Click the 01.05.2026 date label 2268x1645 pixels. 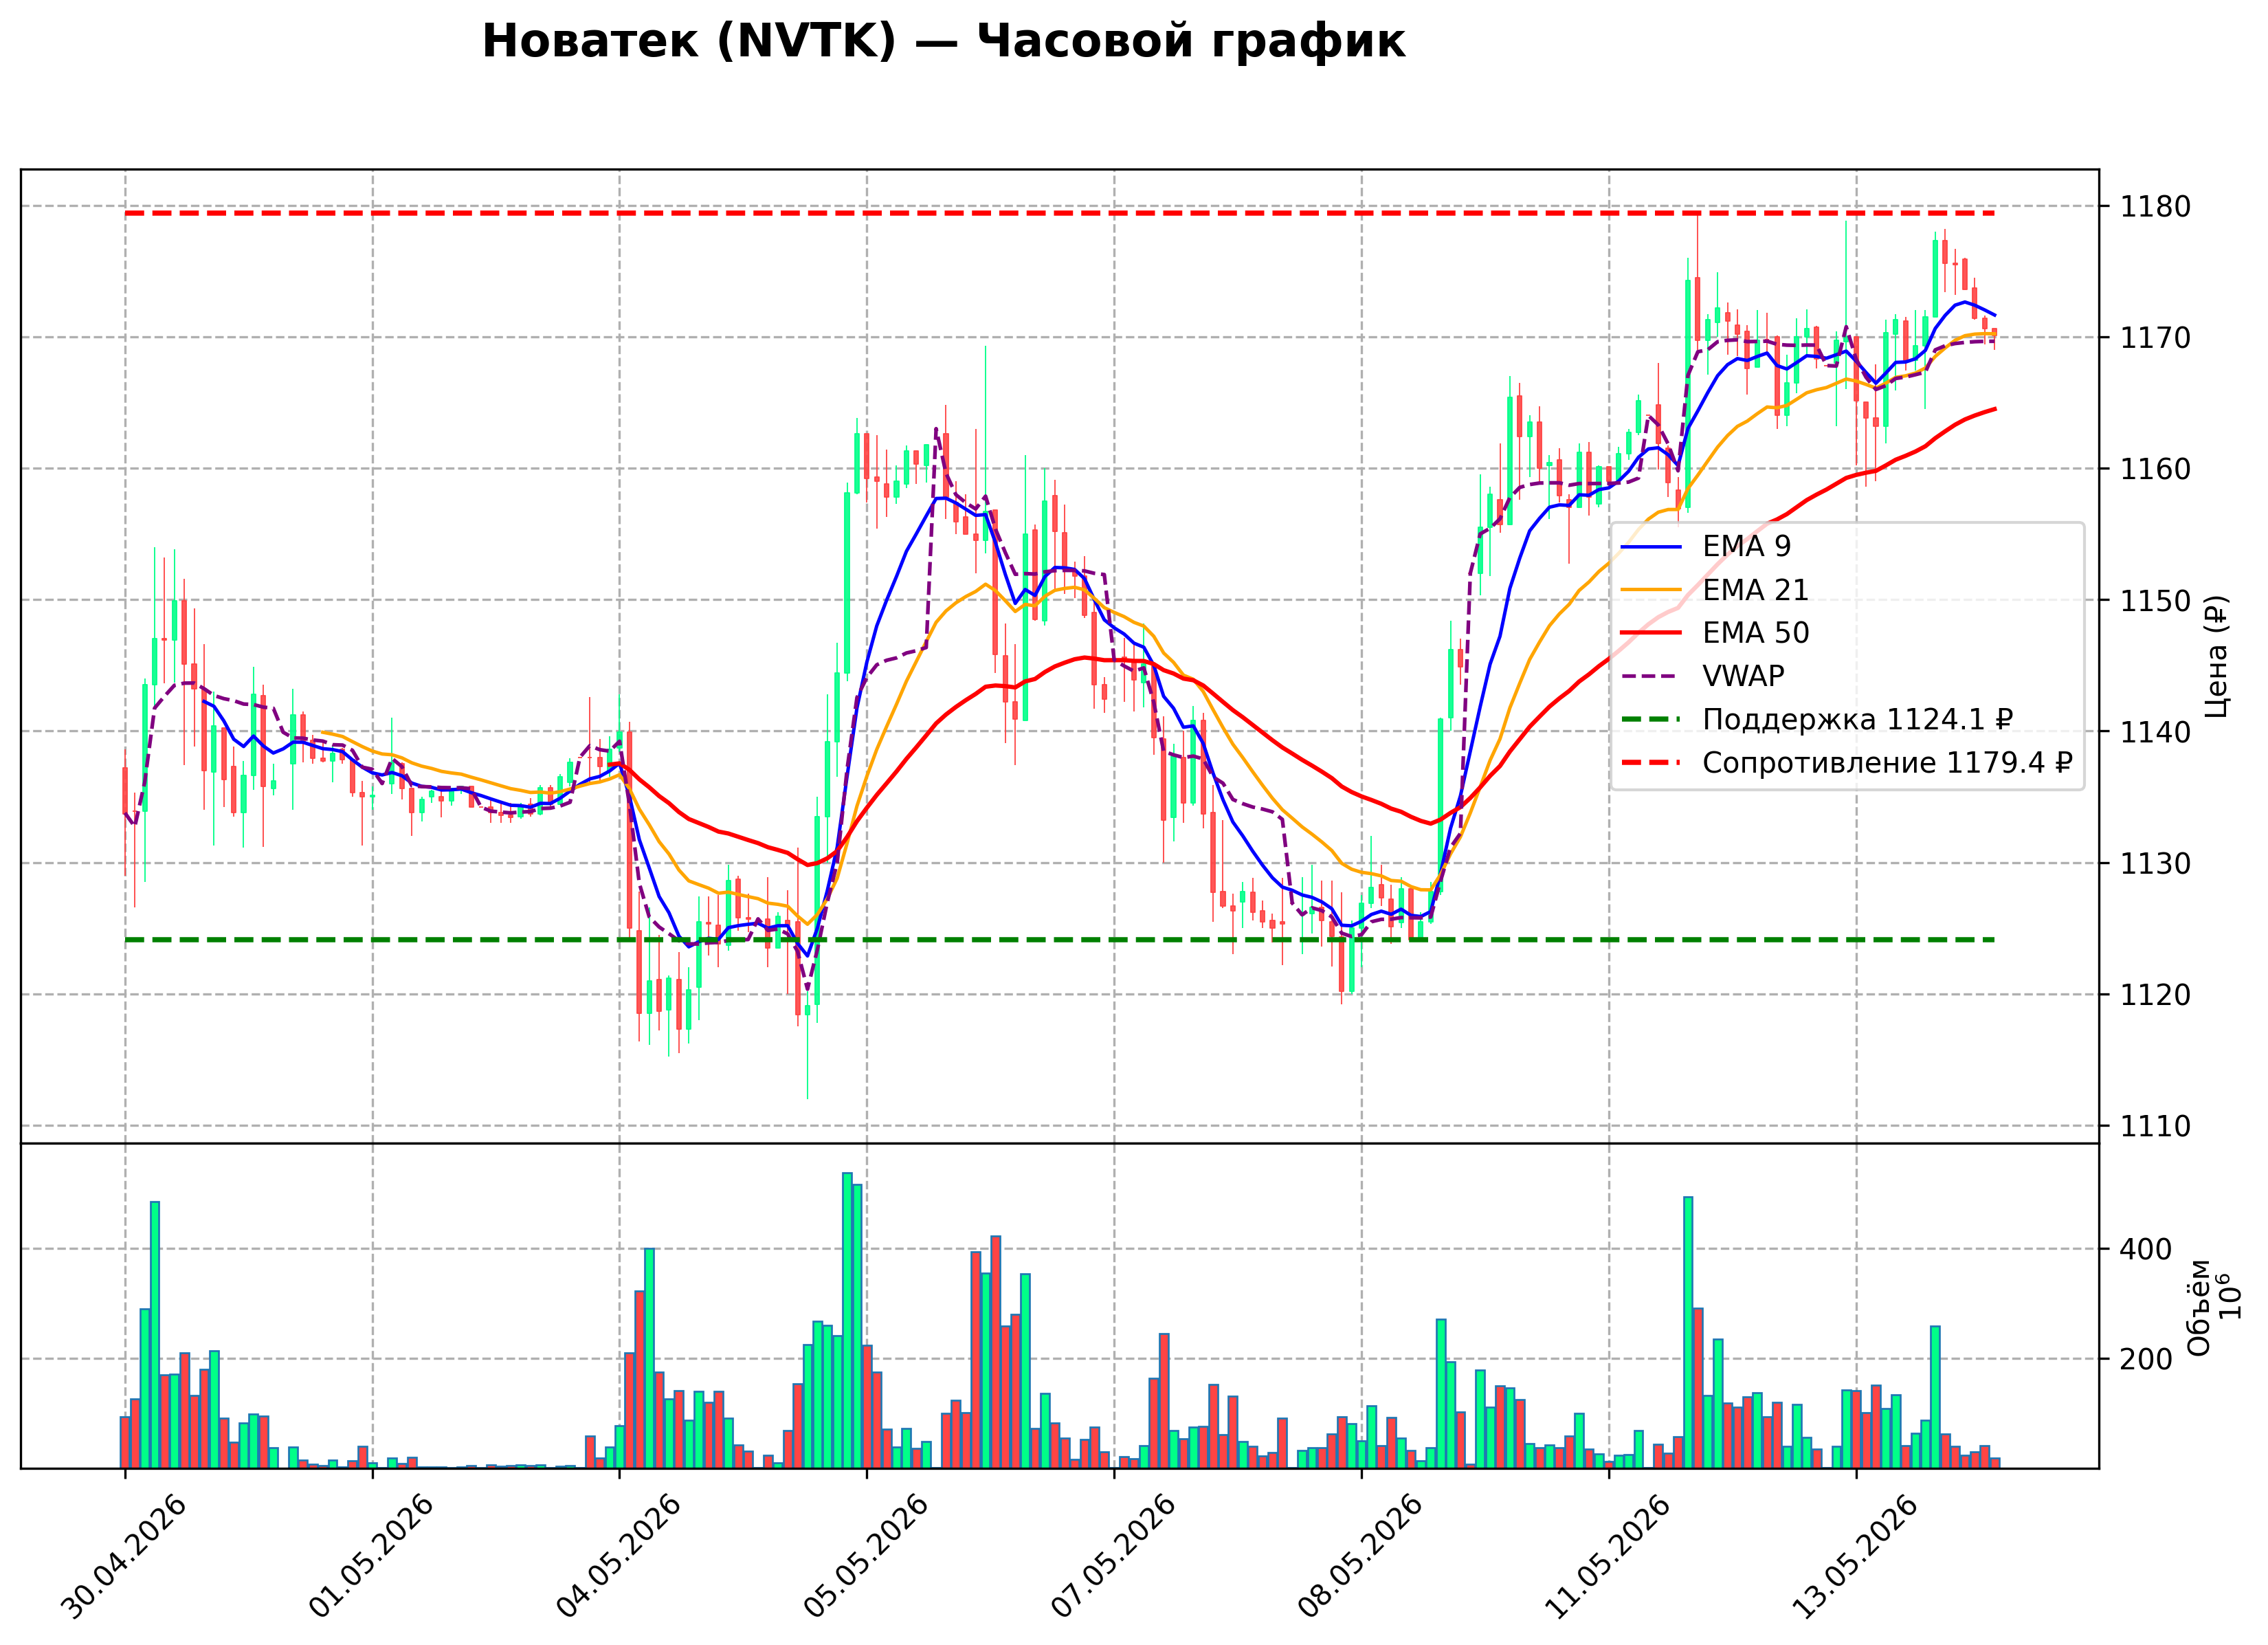click(372, 1558)
